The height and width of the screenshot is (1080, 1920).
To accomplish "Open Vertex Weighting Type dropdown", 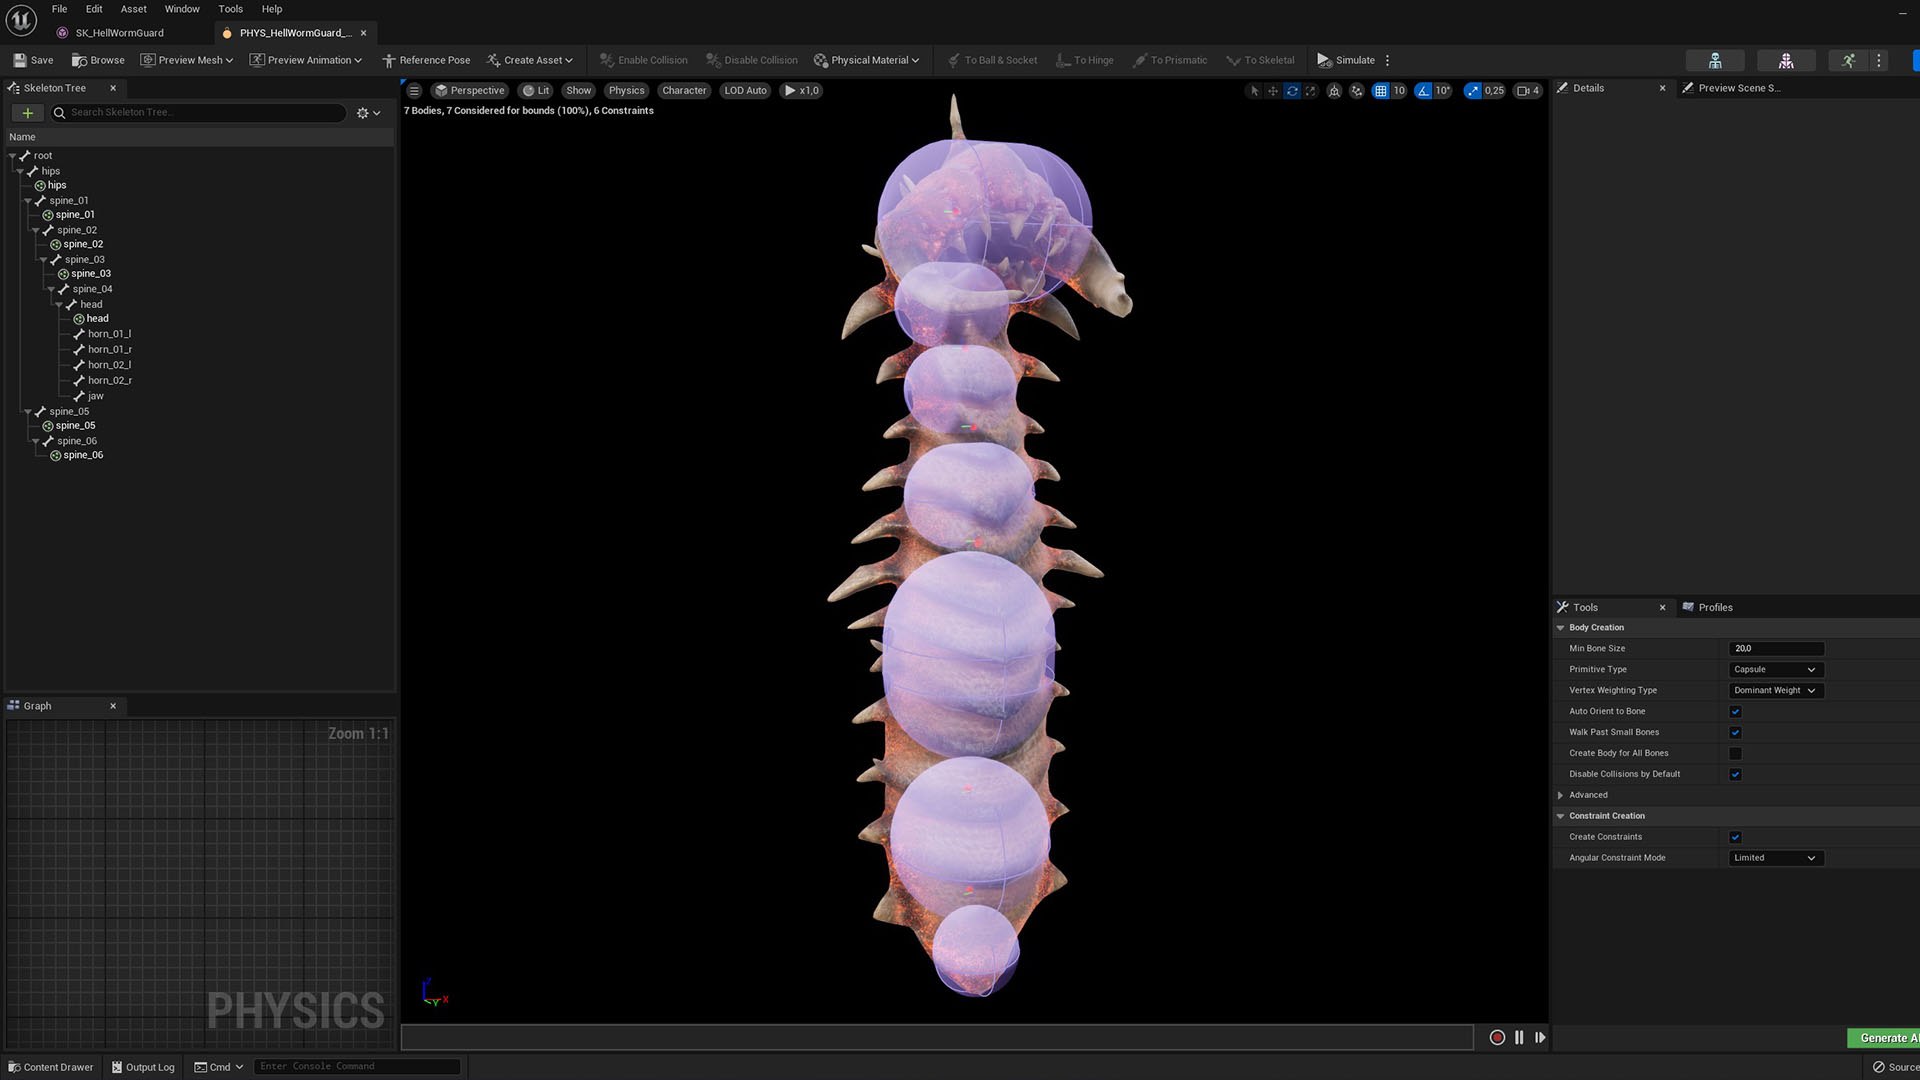I will [x=1776, y=691].
